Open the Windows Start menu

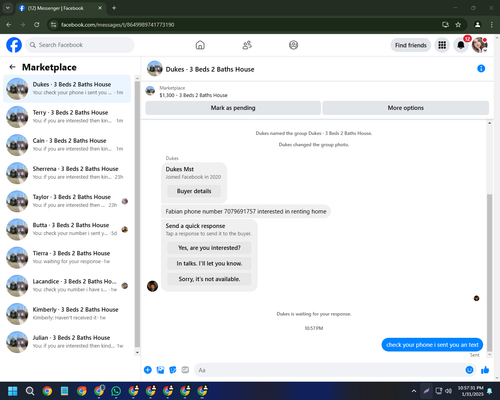tap(13, 391)
